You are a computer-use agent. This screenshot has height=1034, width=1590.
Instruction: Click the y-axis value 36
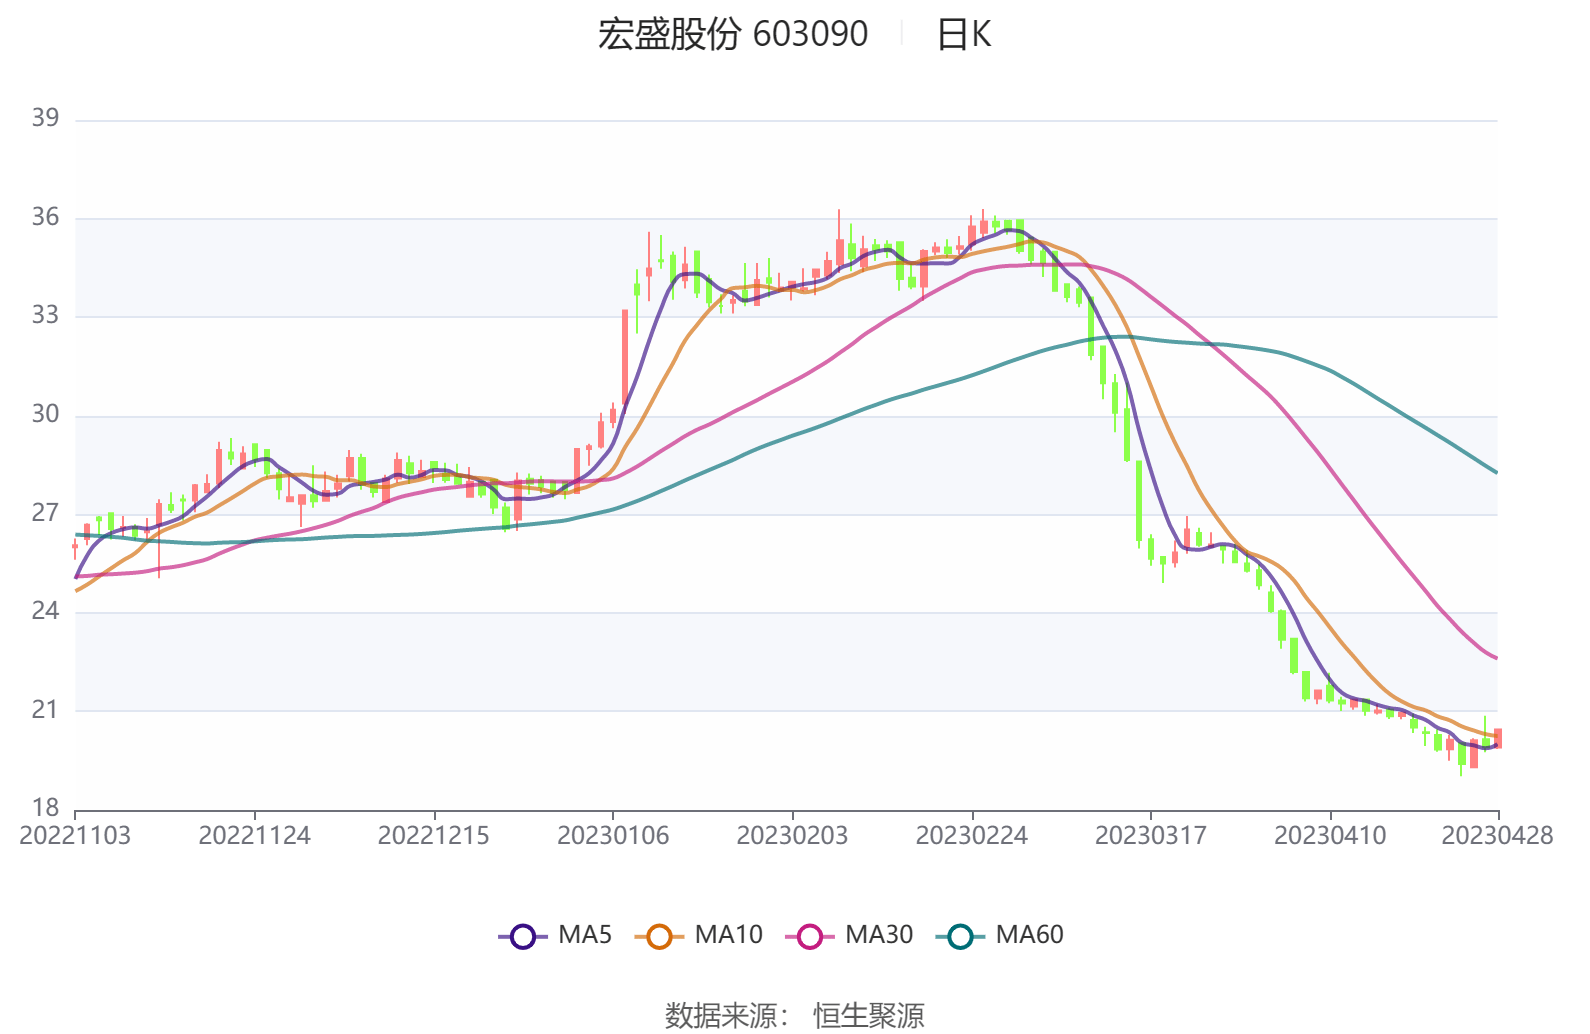[x=45, y=217]
